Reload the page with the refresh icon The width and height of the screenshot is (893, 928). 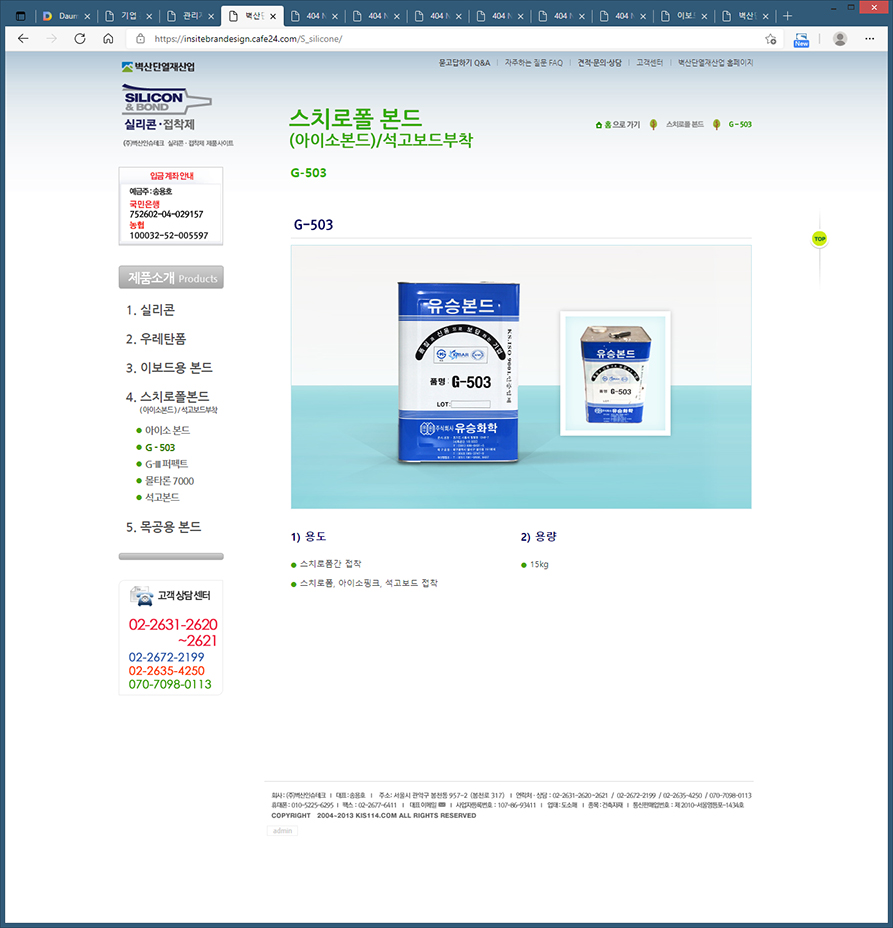tap(79, 39)
